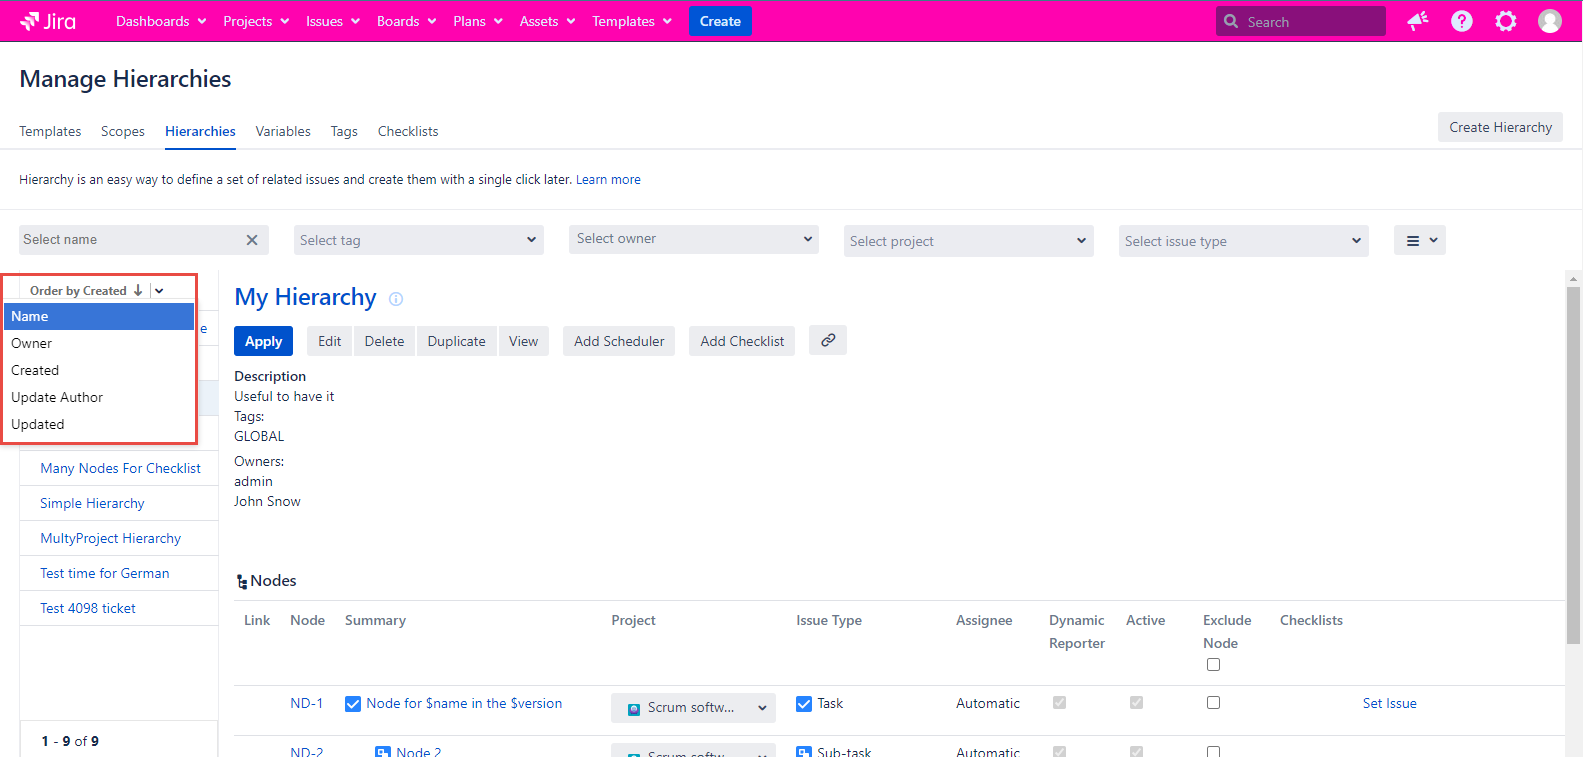Open the help question mark icon
1583x757 pixels.
click(1461, 21)
